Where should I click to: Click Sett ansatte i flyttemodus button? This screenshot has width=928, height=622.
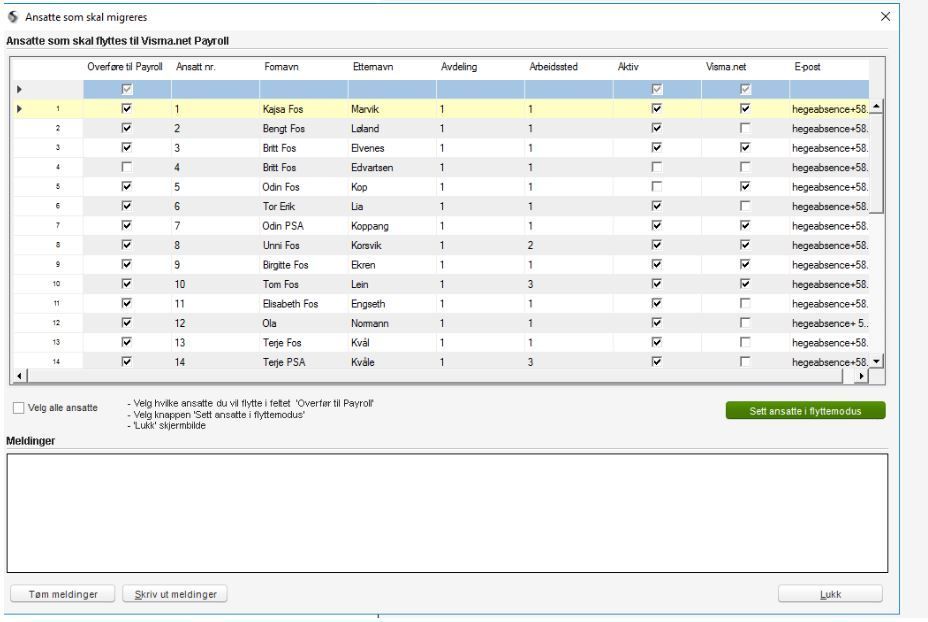tap(805, 411)
